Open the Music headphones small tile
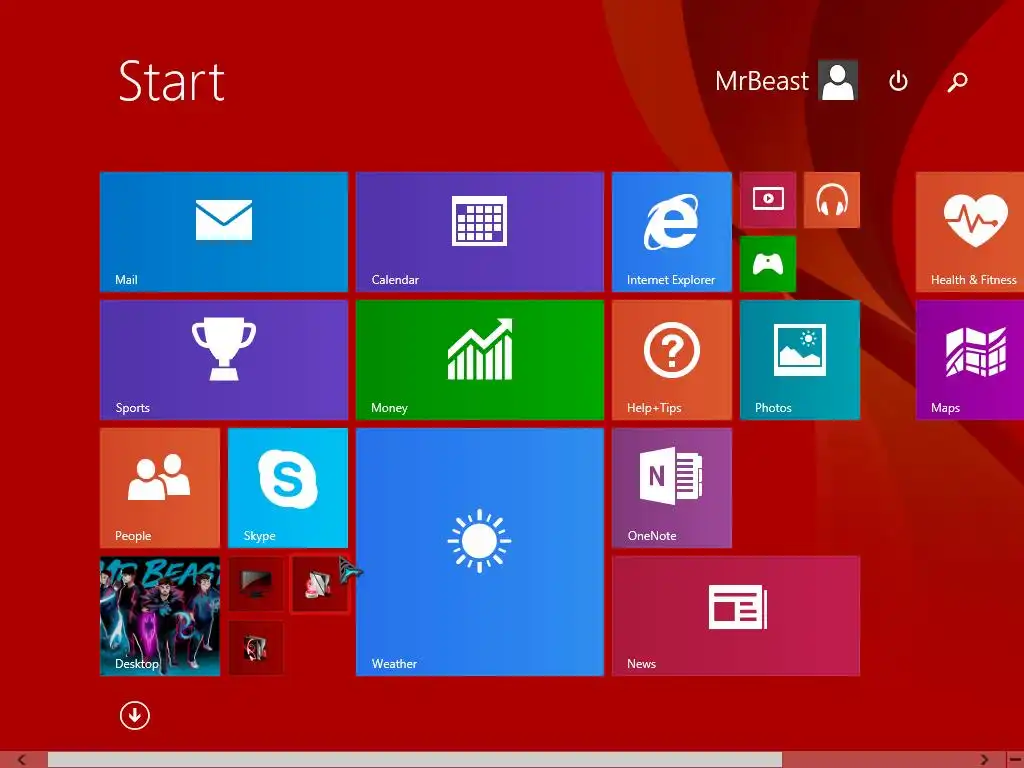 (832, 200)
